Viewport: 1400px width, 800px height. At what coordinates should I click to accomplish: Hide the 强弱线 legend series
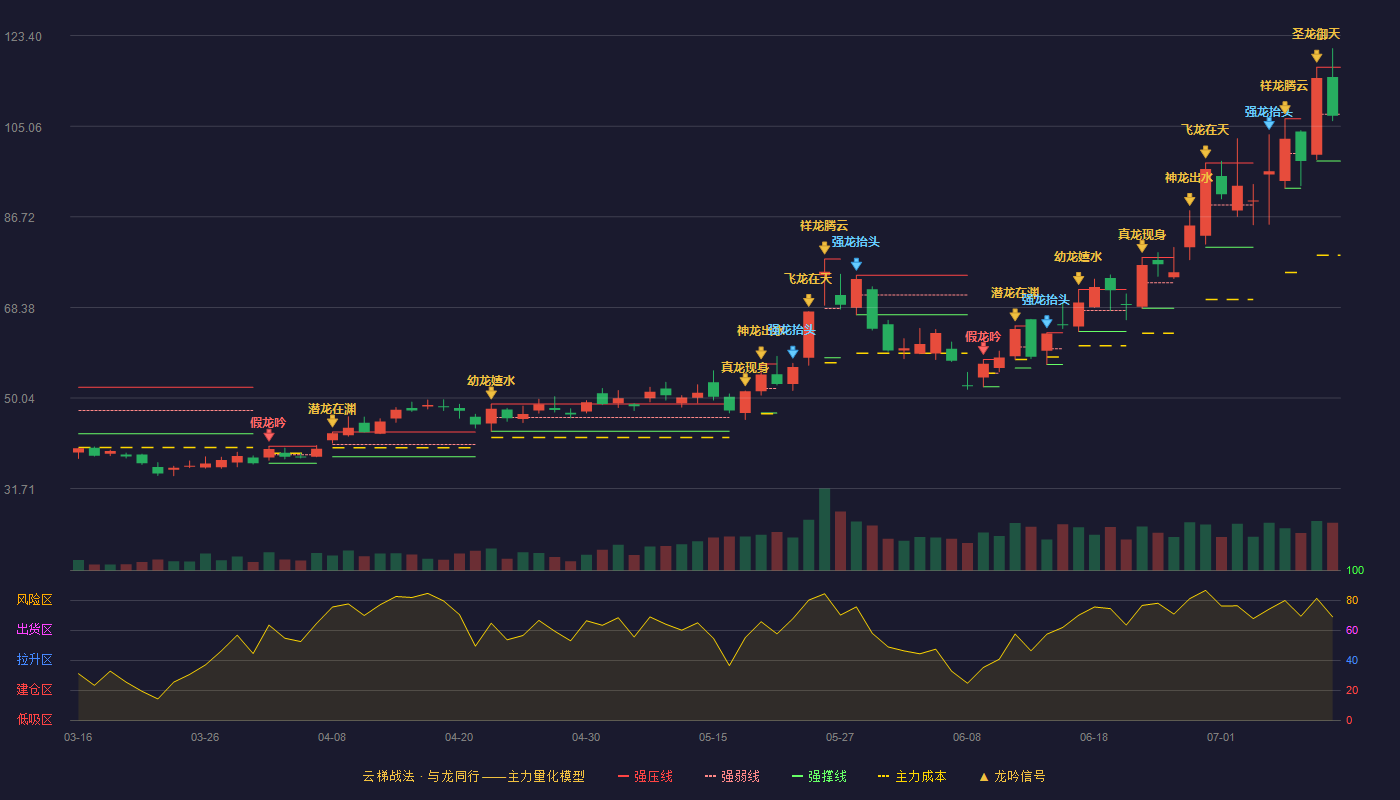[x=732, y=776]
